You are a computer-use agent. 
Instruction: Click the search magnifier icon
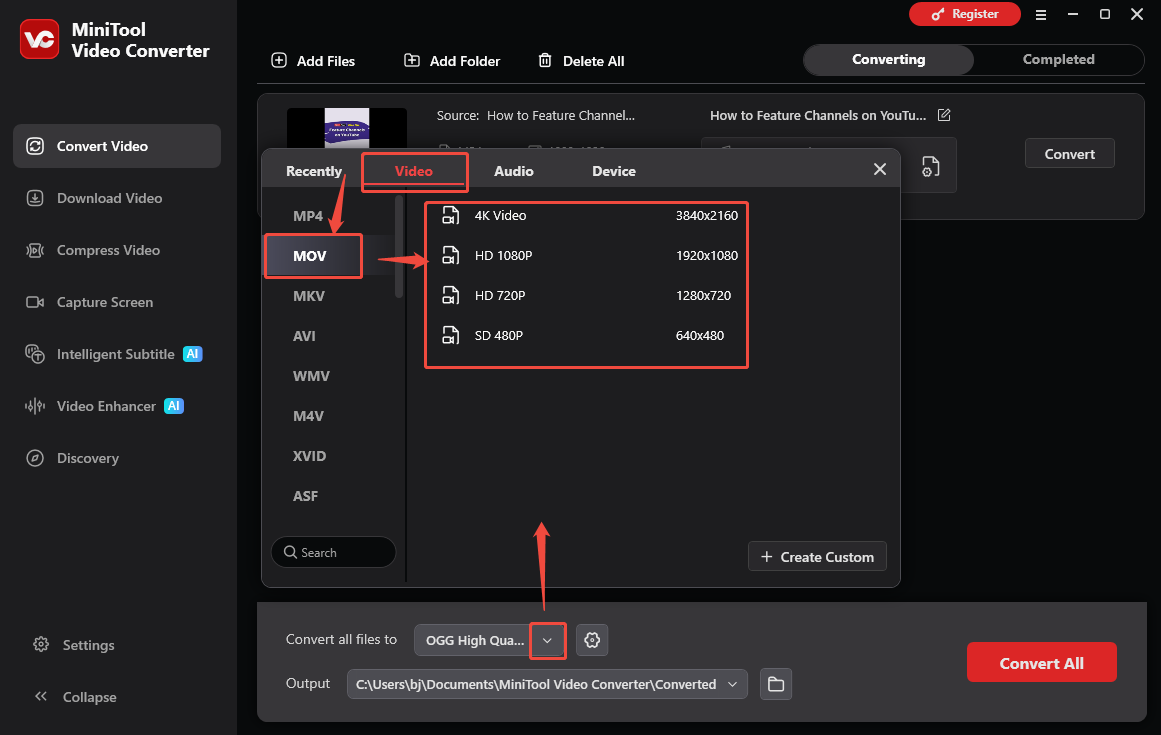click(290, 552)
